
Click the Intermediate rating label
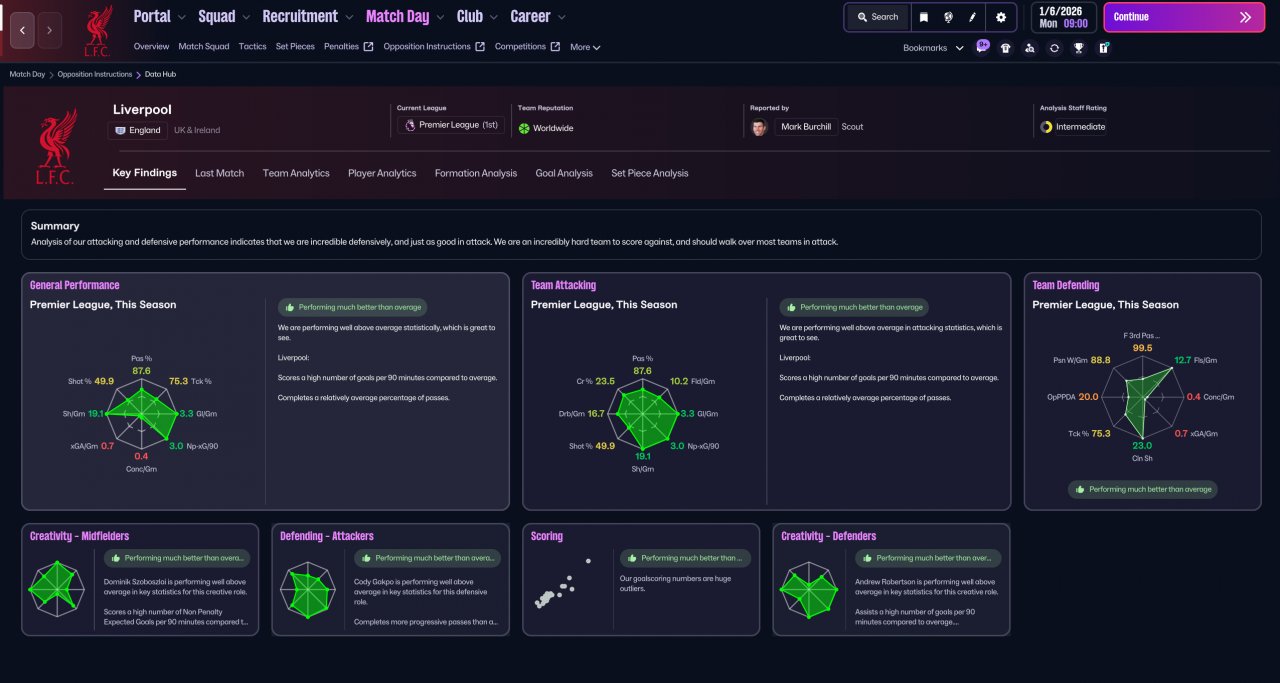(x=1081, y=127)
